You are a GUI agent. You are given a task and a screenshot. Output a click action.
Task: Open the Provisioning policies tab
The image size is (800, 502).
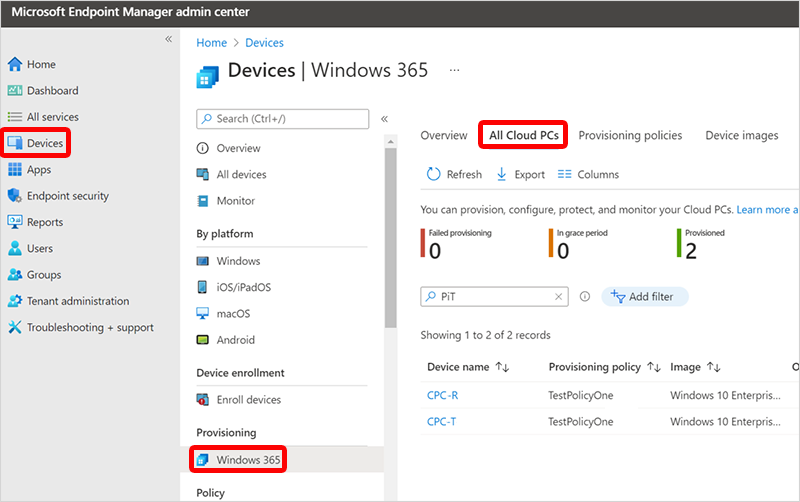(x=630, y=135)
